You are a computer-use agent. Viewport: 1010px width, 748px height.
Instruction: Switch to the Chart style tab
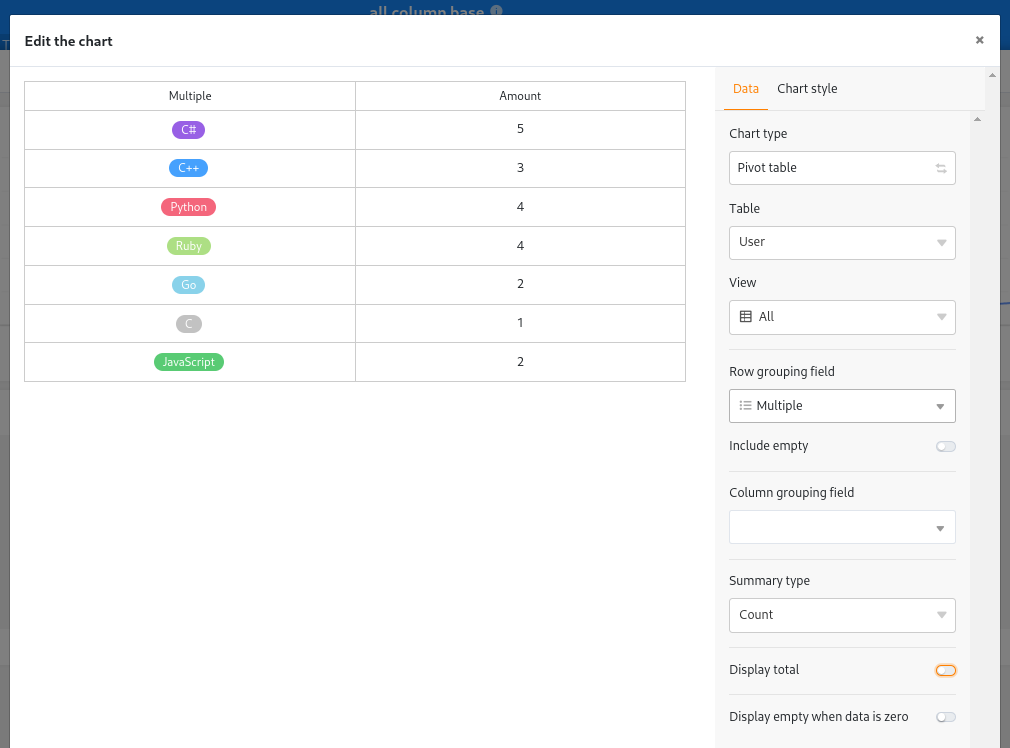[807, 89]
